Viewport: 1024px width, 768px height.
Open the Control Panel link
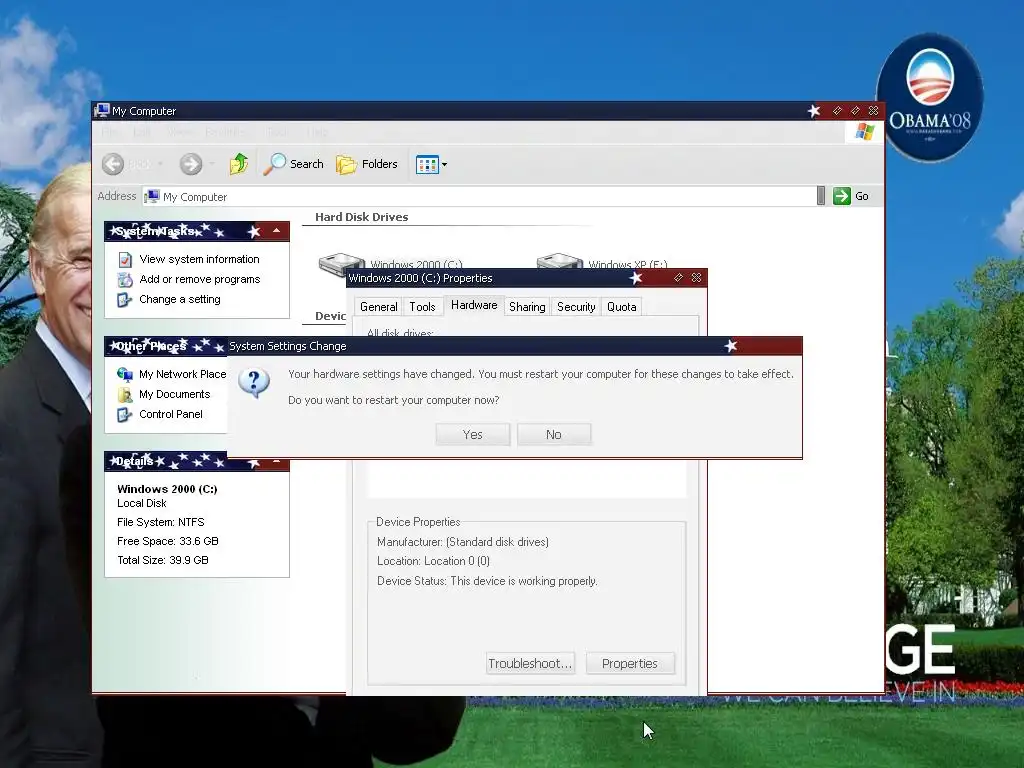coord(170,414)
